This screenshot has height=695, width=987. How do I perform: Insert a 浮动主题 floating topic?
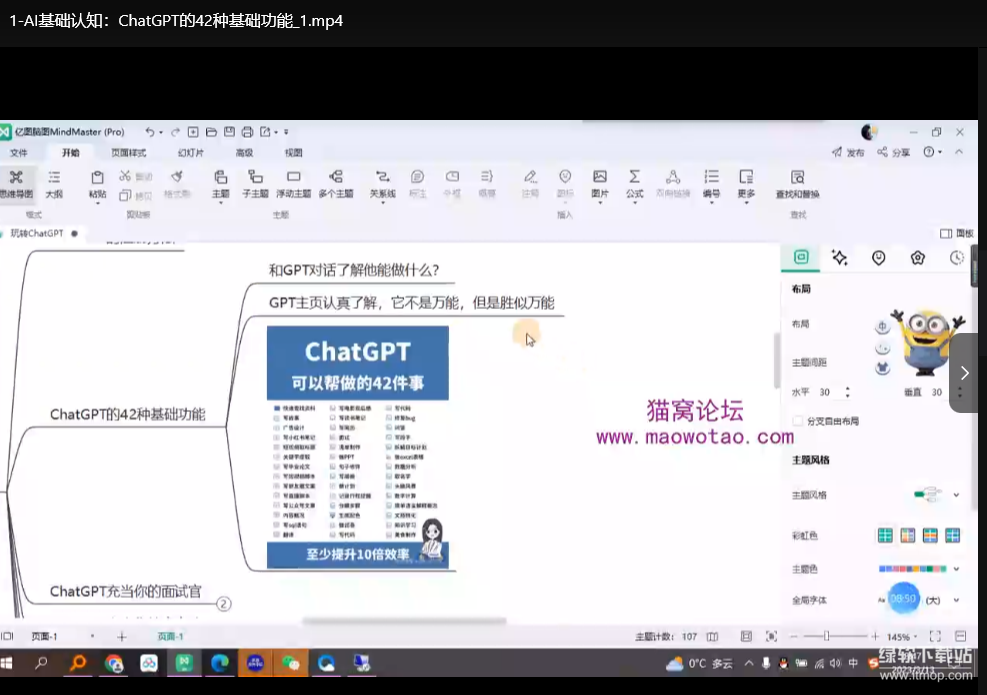tap(293, 184)
